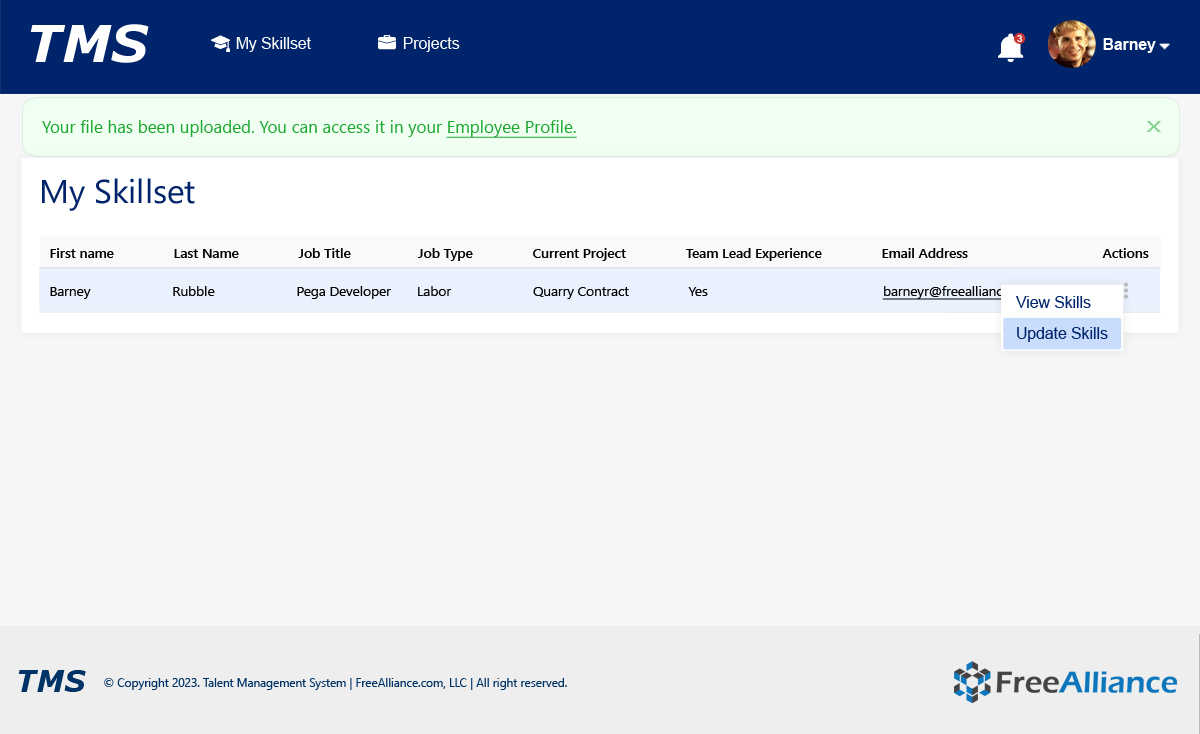Image resolution: width=1200 pixels, height=734 pixels.
Task: Click the briefcase icon beside Projects
Action: tap(386, 43)
